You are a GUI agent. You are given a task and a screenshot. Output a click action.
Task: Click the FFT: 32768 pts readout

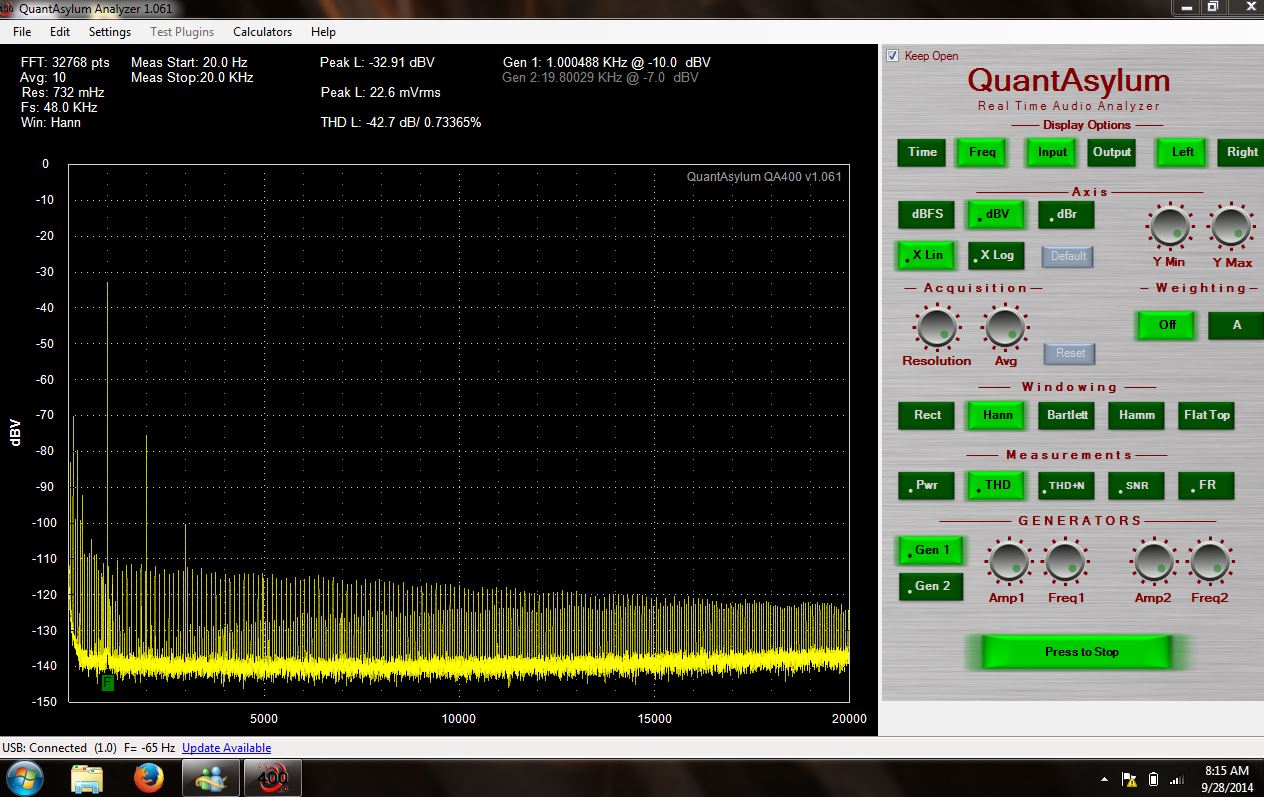(x=65, y=62)
